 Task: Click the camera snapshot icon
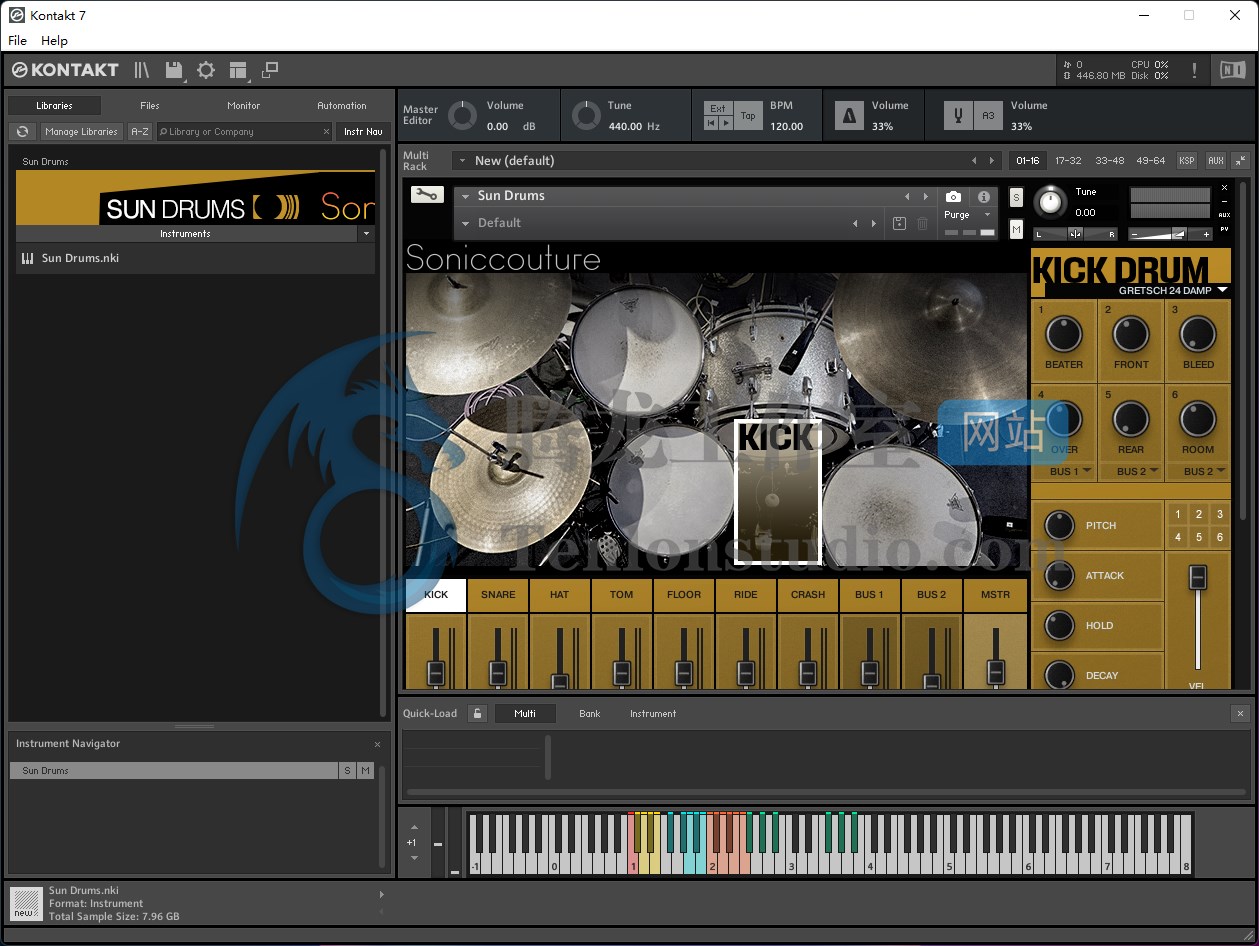click(x=953, y=197)
